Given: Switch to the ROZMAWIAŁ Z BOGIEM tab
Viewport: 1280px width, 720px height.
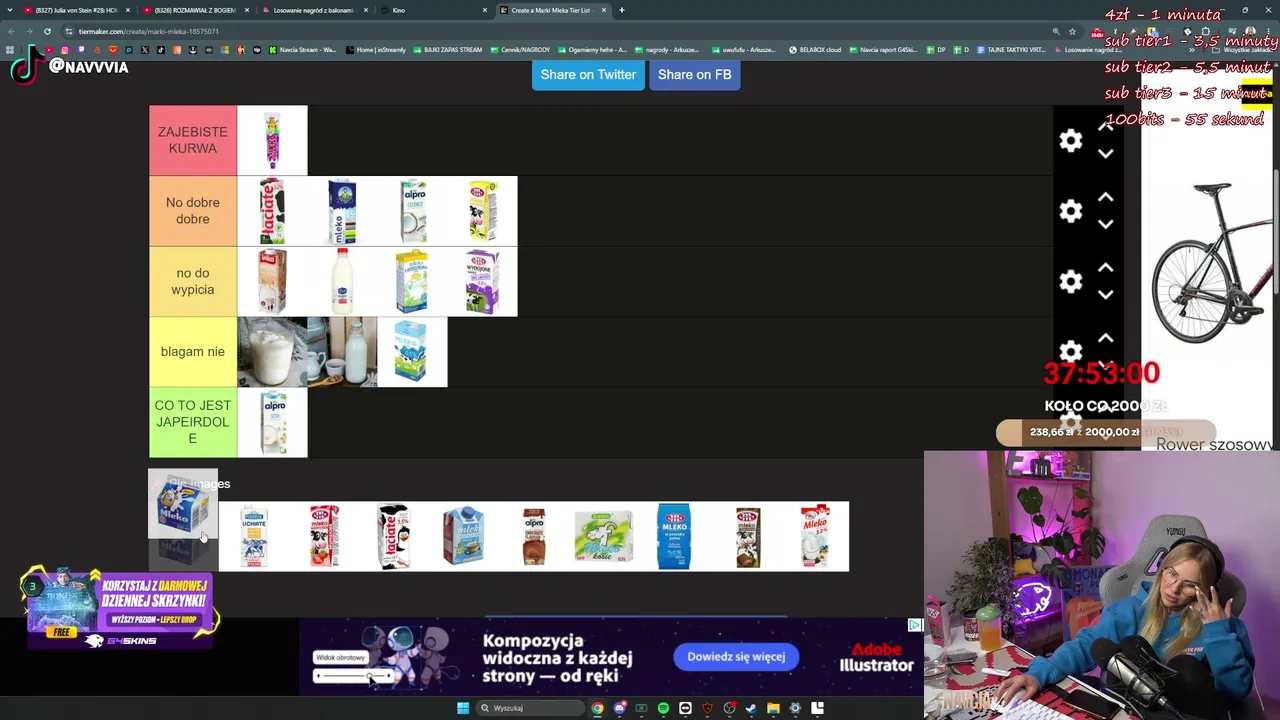Looking at the screenshot, I should click(x=194, y=10).
